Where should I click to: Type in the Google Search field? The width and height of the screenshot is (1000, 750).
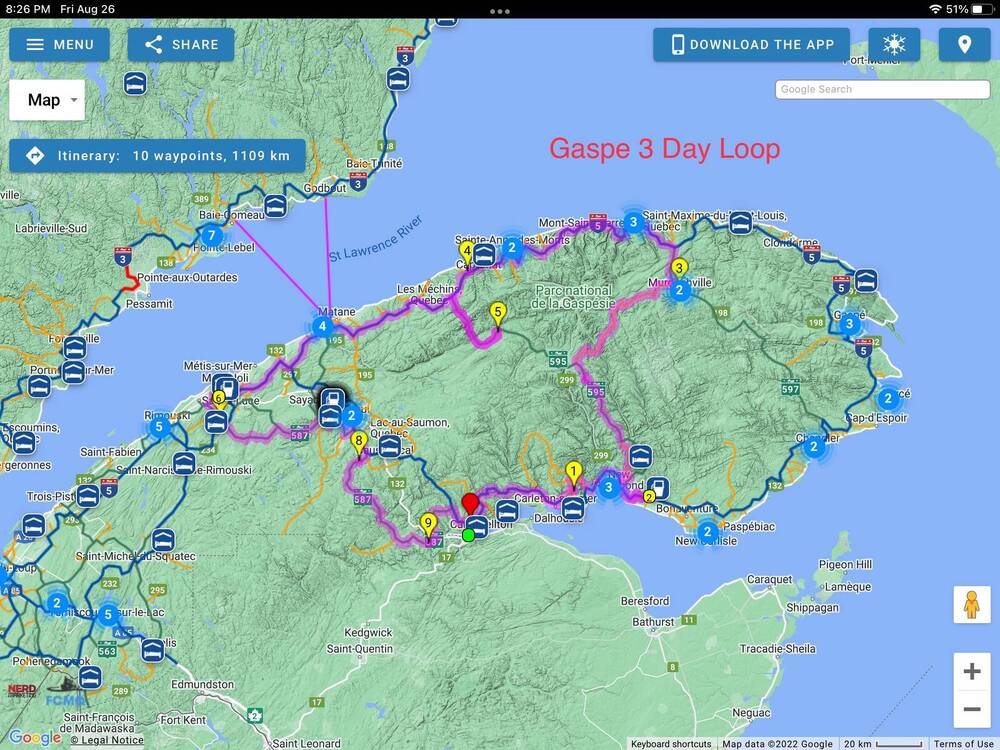[882, 89]
